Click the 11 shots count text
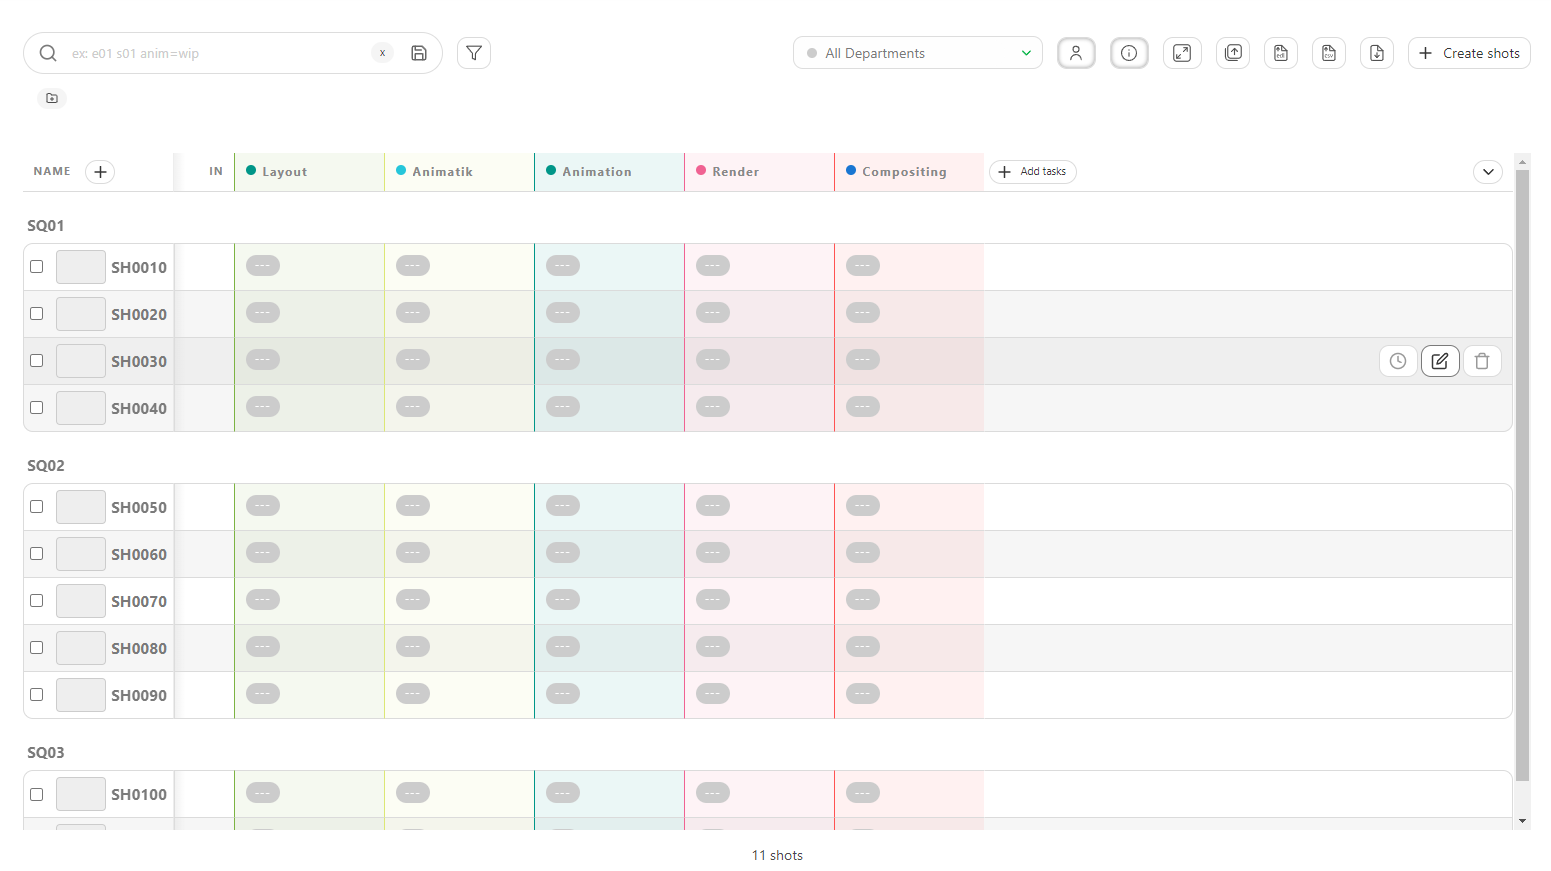This screenshot has height=871, width=1551. (777, 855)
